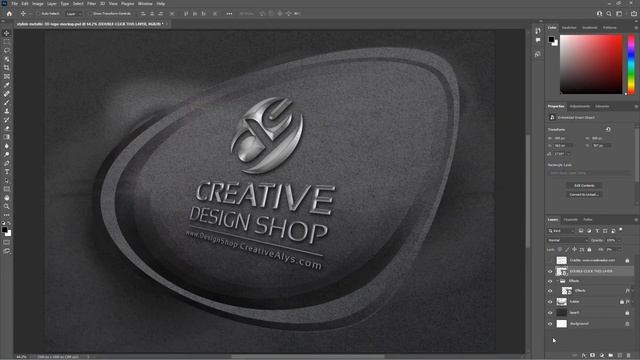Image resolution: width=640 pixels, height=360 pixels.
Task: Open the History panel icon
Action: coord(538,31)
